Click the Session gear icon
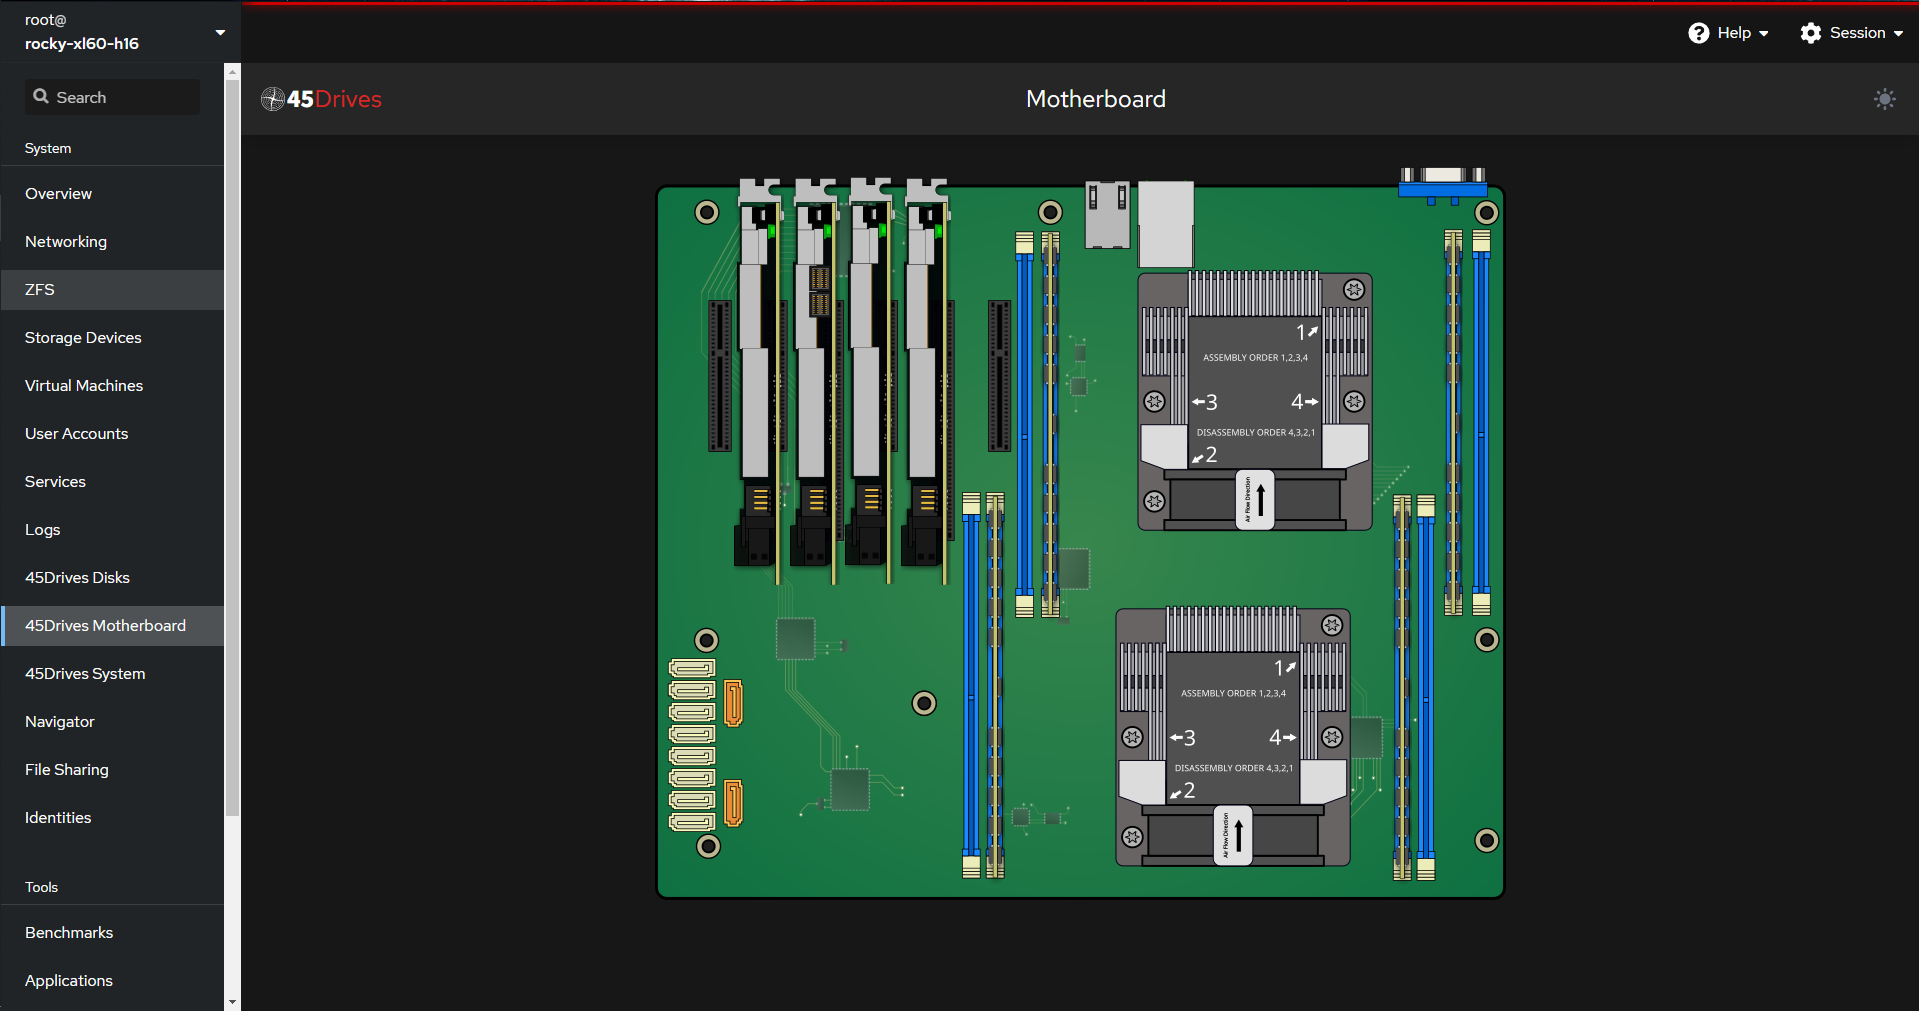This screenshot has width=1919, height=1011. pos(1811,33)
